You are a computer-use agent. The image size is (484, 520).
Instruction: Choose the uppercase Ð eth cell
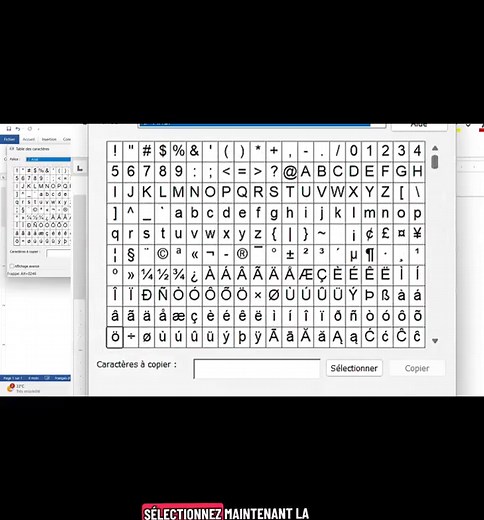click(147, 296)
